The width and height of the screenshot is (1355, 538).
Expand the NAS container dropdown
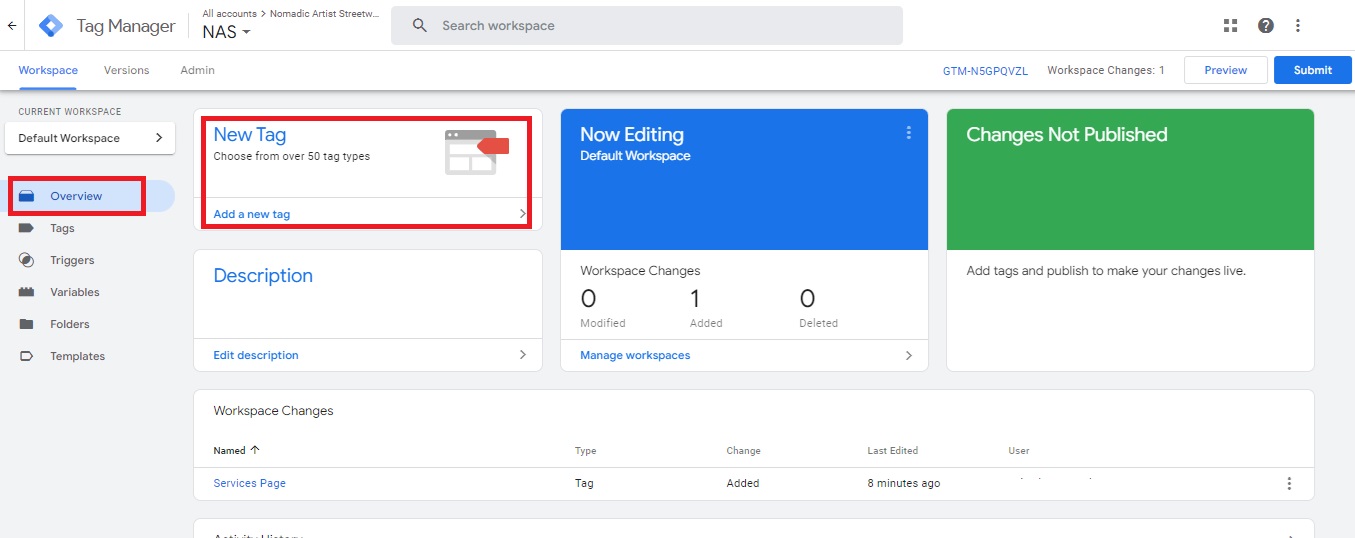pos(226,32)
